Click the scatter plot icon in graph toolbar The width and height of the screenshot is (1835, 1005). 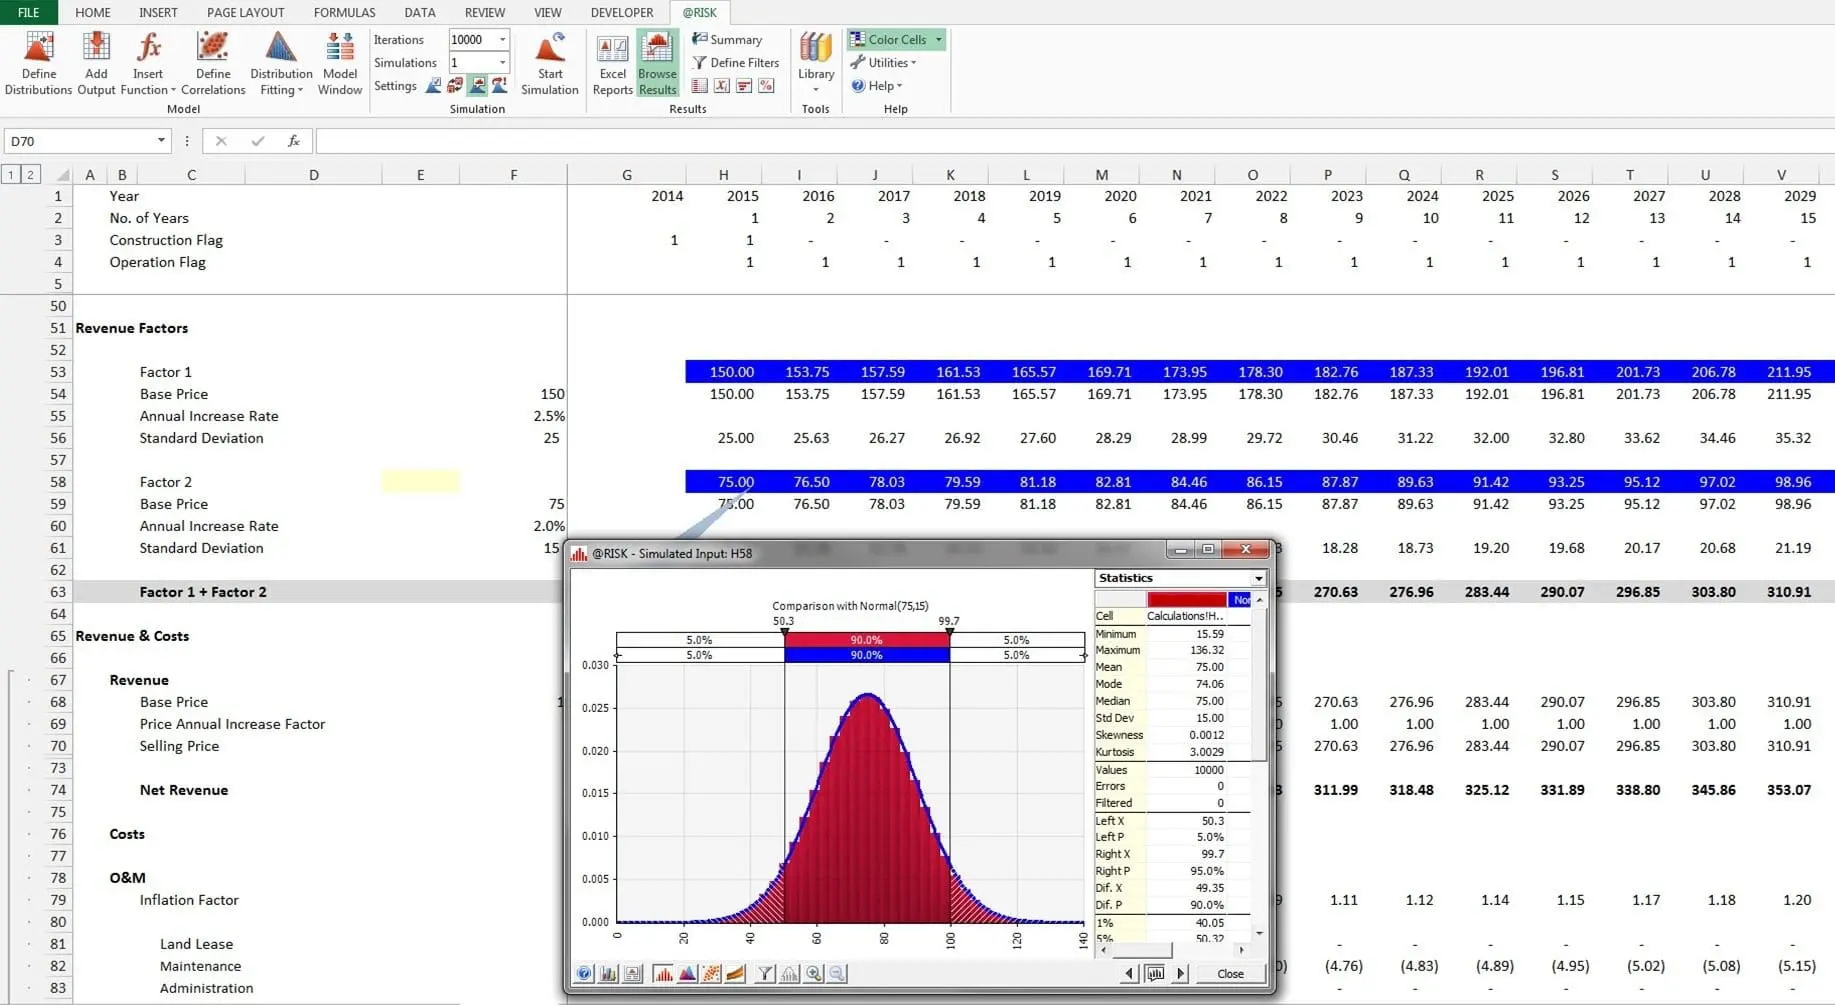pos(711,973)
